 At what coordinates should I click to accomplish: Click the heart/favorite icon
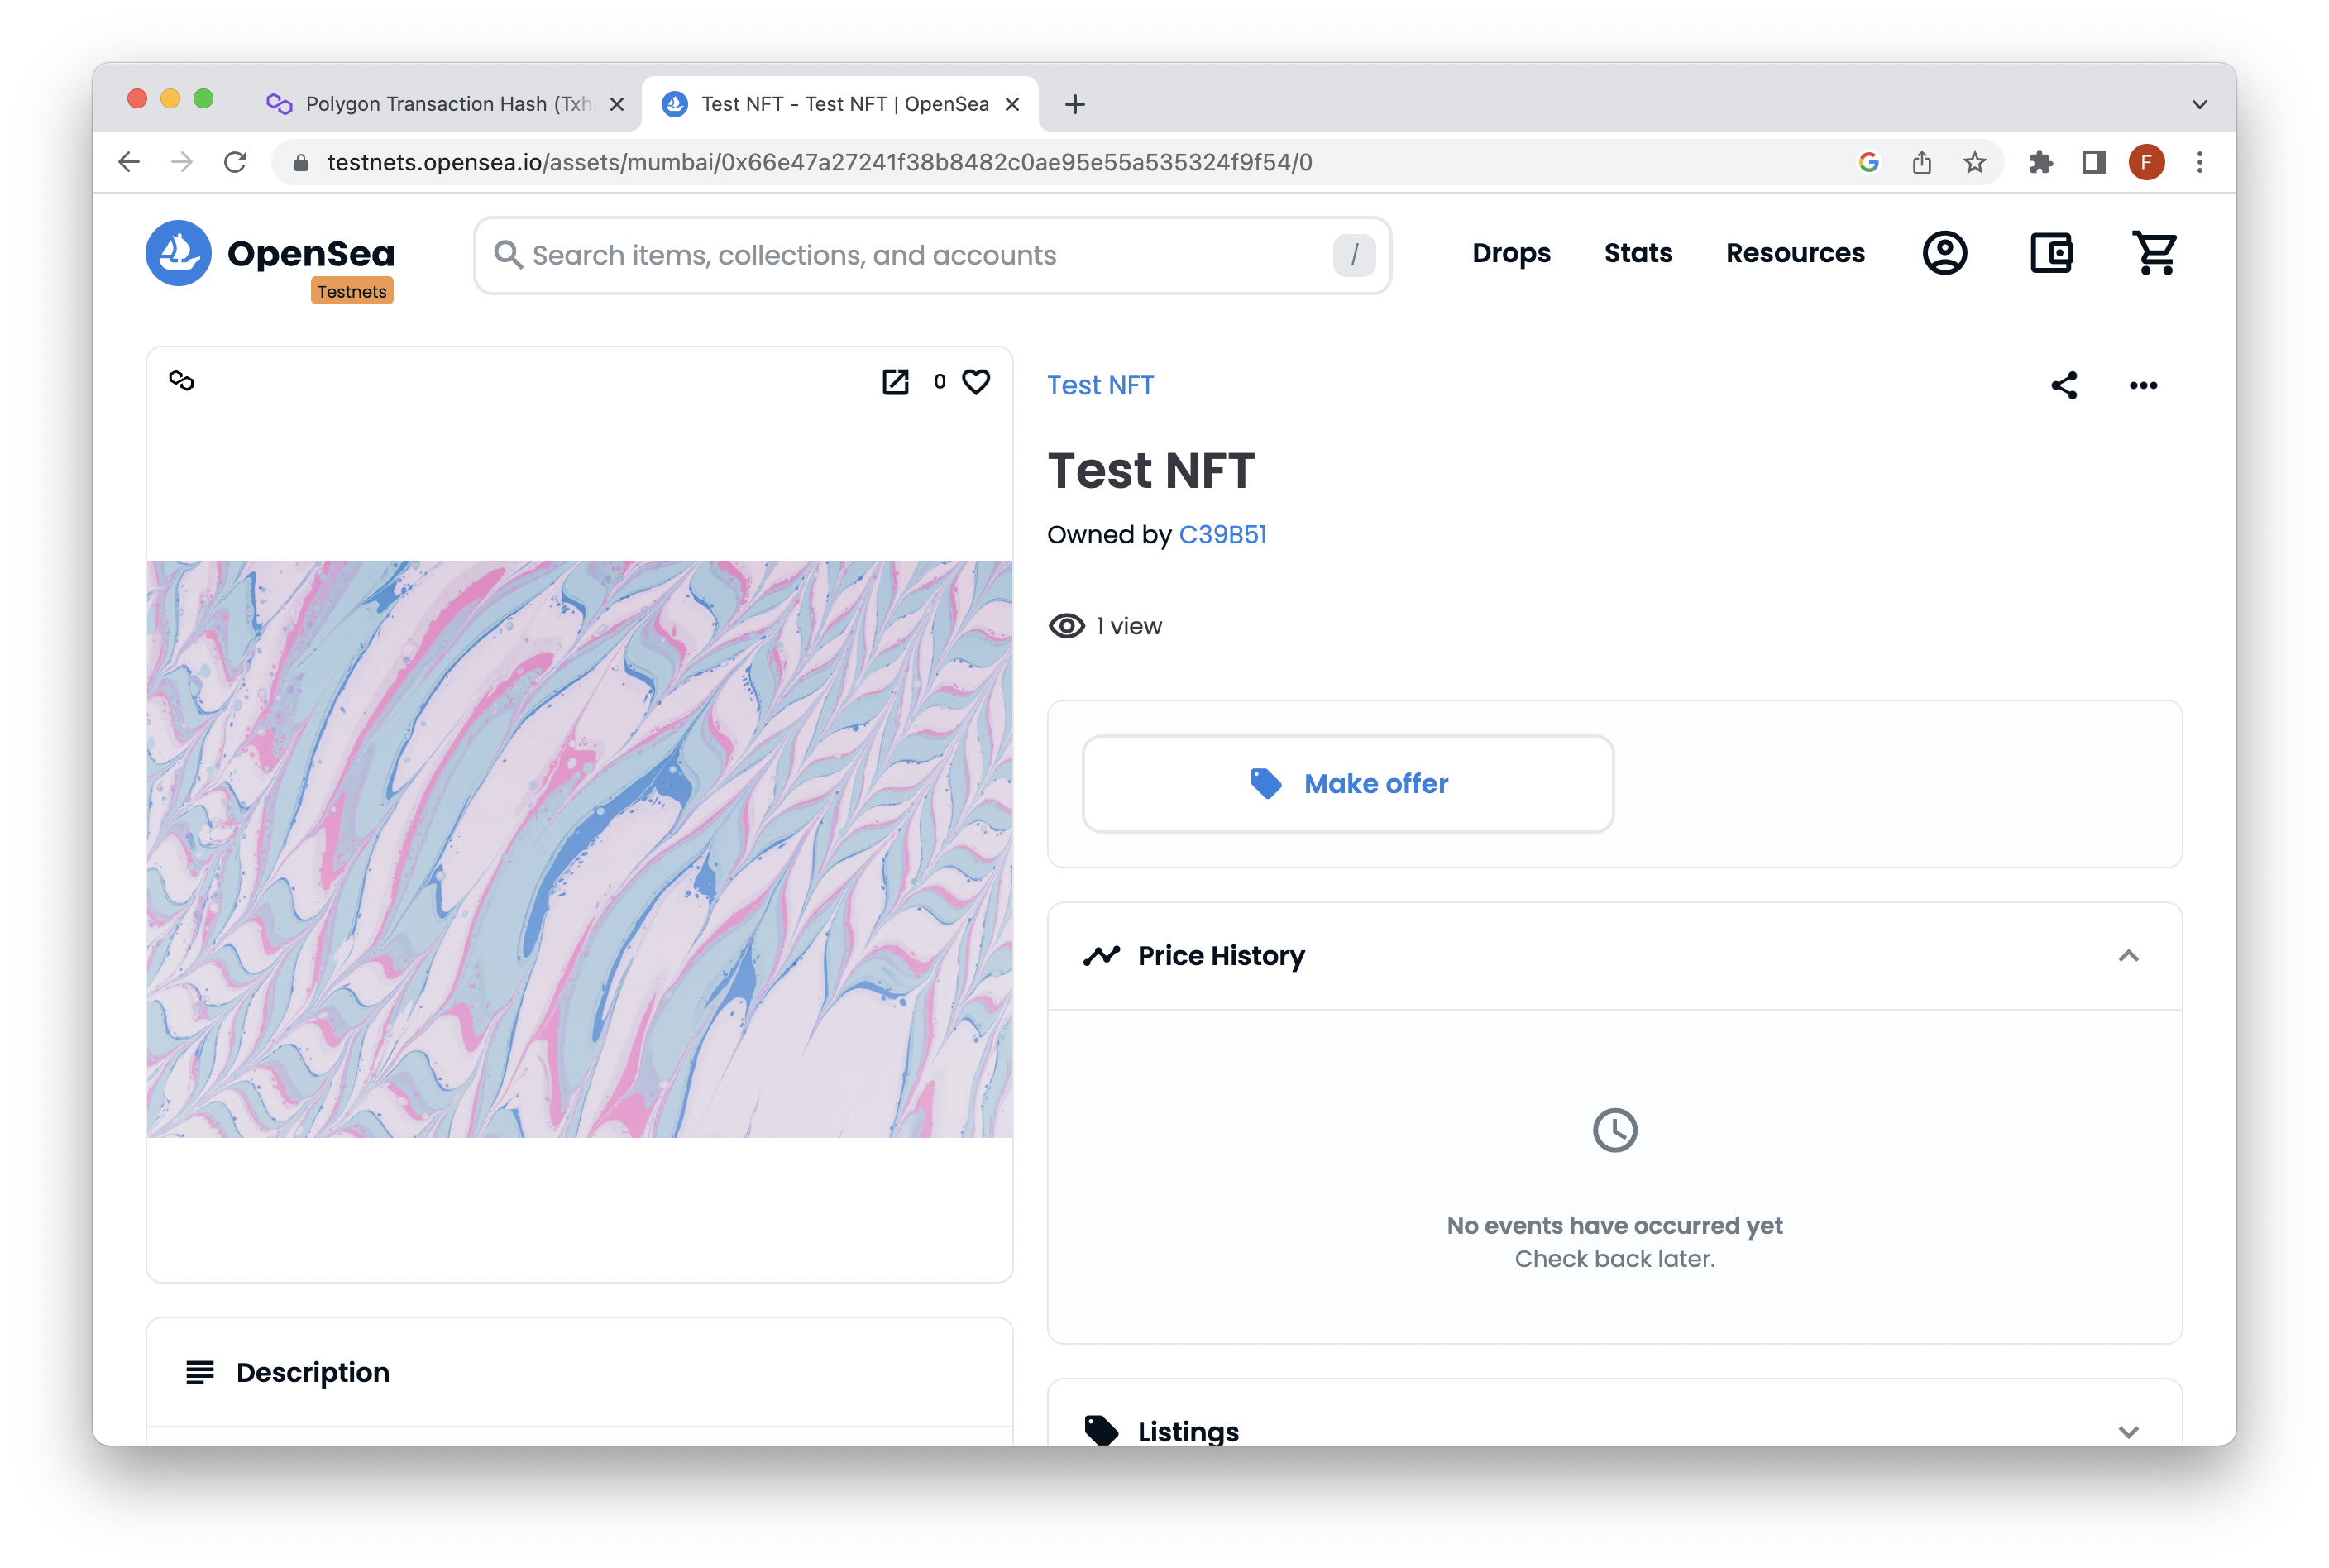pyautogui.click(x=974, y=381)
